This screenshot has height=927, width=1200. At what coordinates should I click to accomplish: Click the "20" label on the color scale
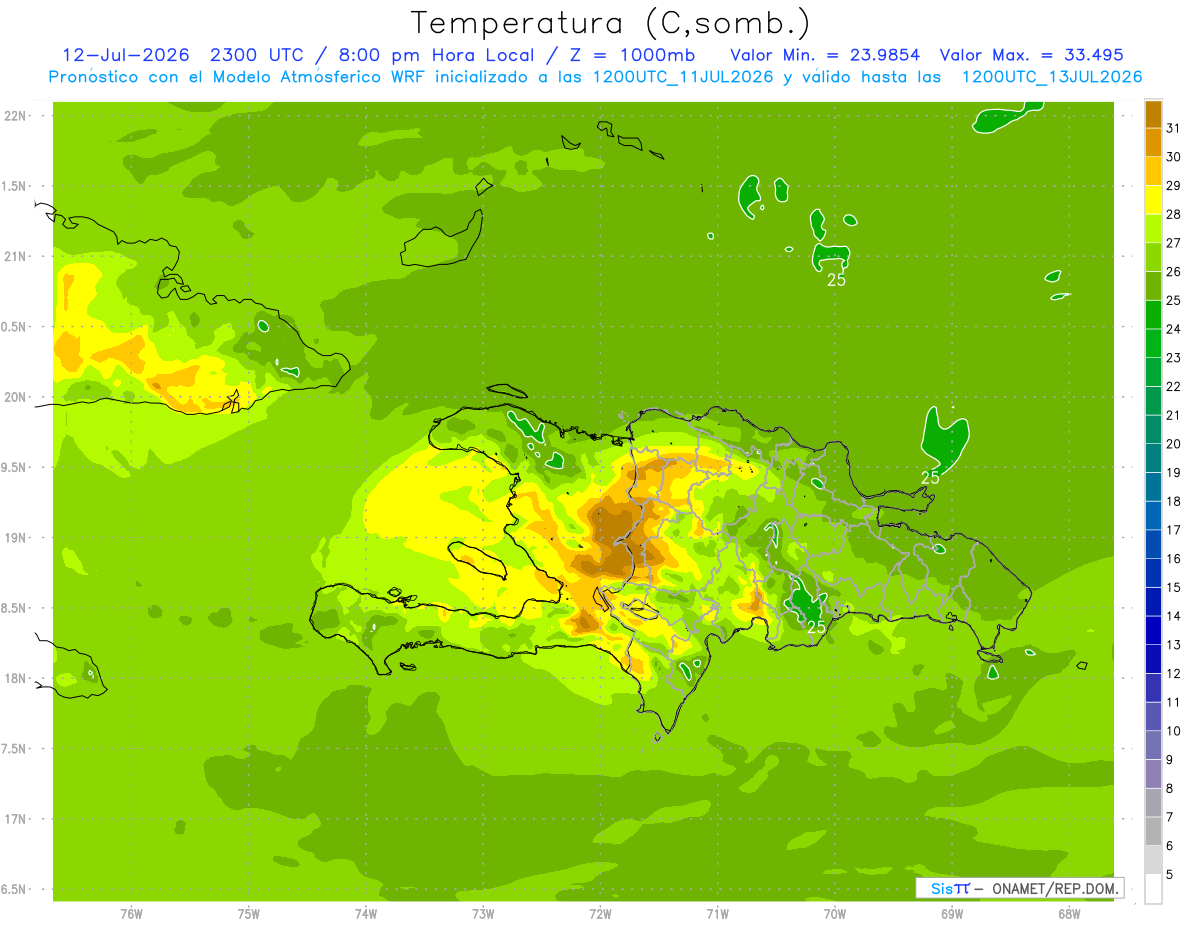pyautogui.click(x=1174, y=444)
